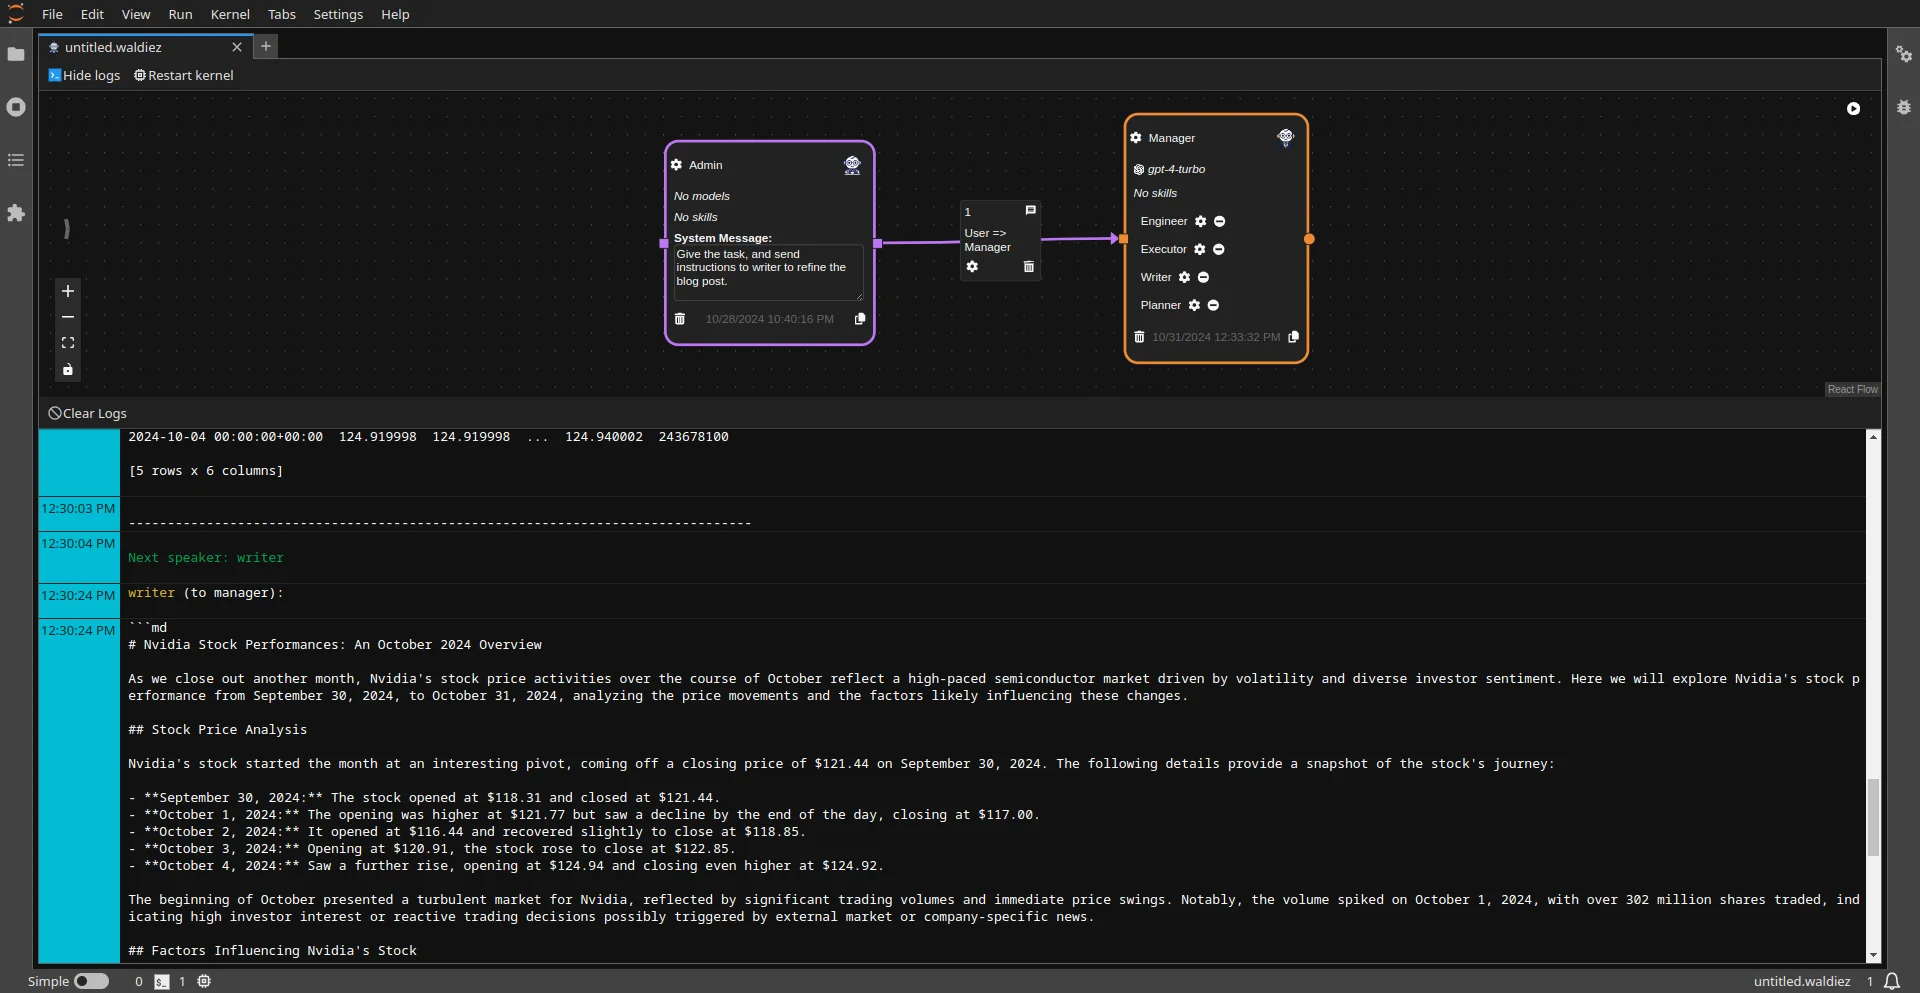The height and width of the screenshot is (993, 1920).
Task: Click untitled.waldiez label in status bar
Action: point(1802,981)
